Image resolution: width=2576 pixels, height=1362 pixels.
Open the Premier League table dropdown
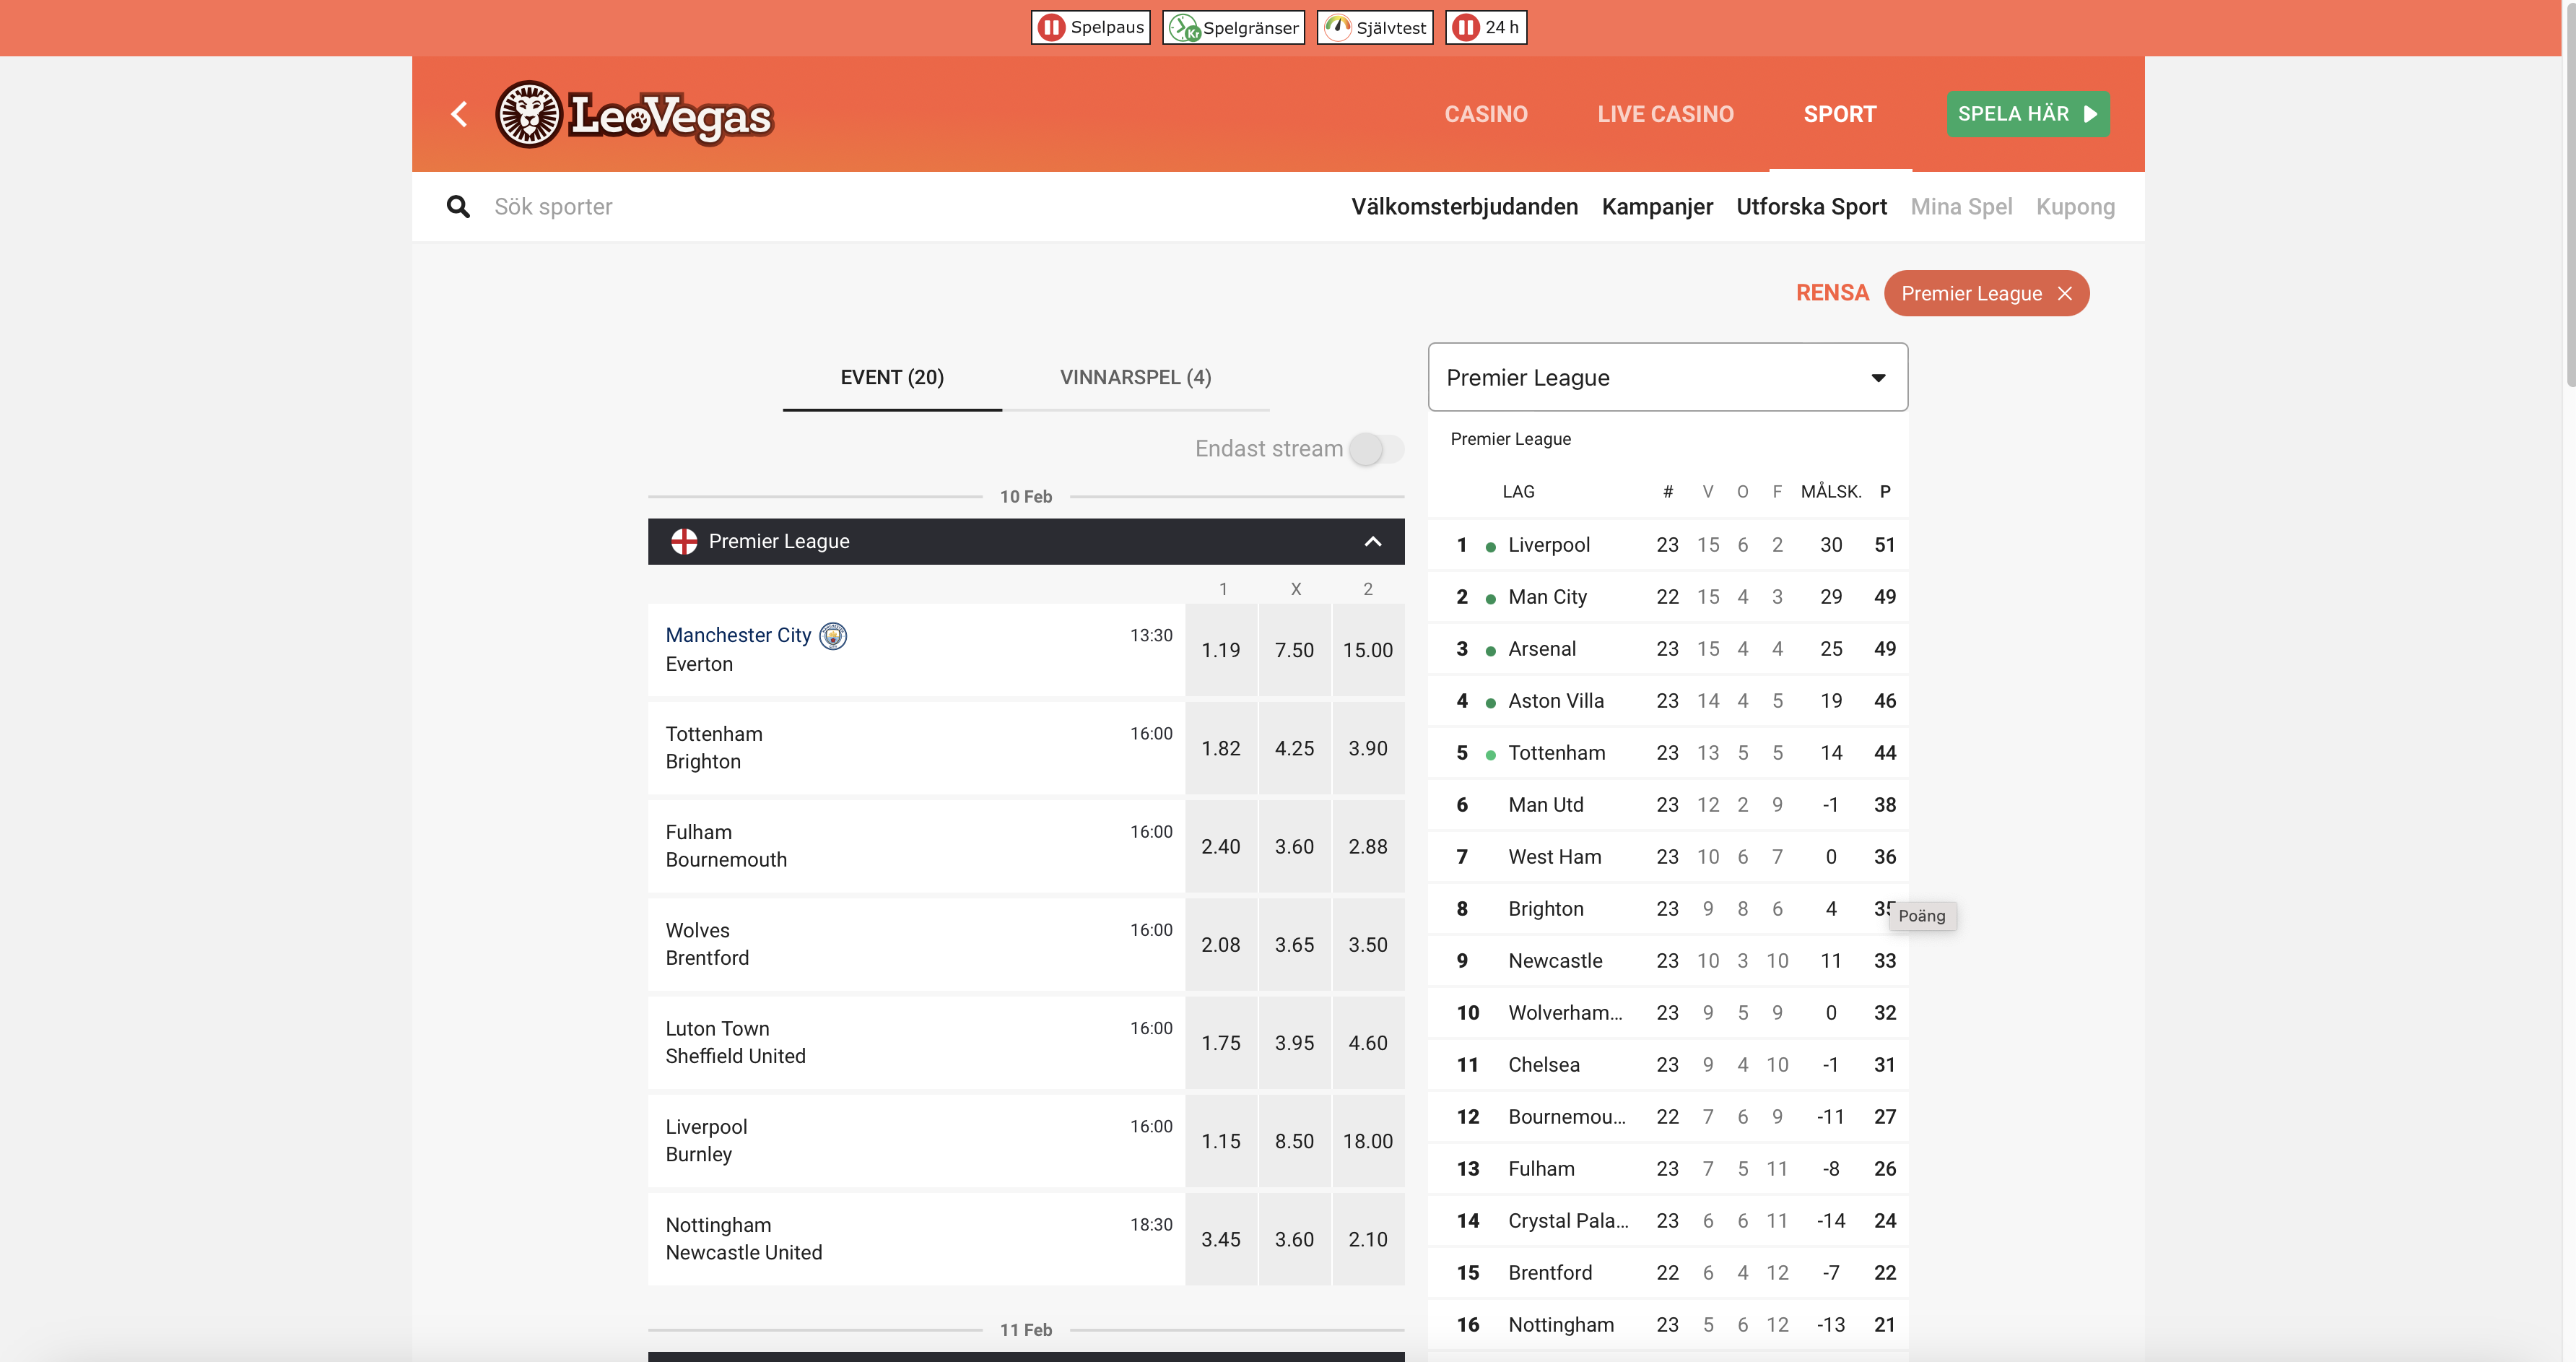pos(1667,377)
